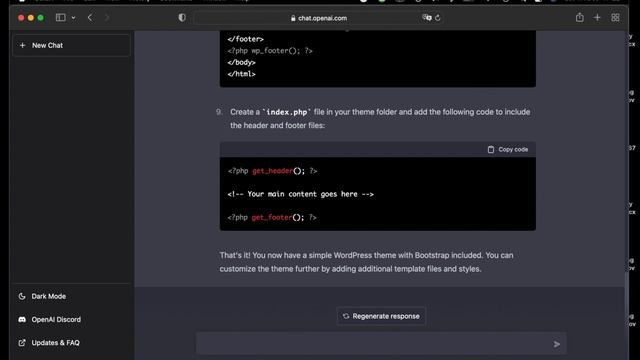
Task: Click the plus icon beside New Chat
Action: [x=22, y=45]
